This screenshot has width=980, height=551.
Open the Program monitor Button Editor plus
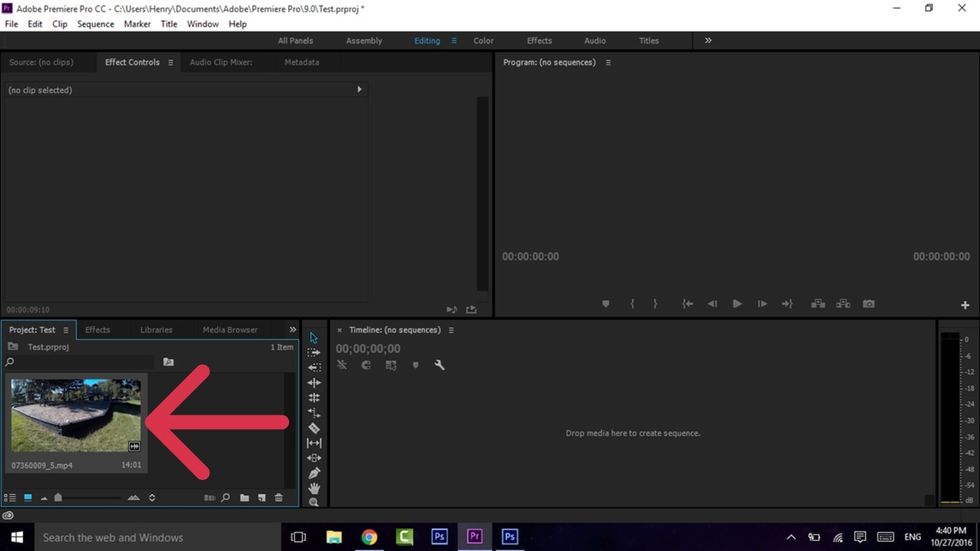tap(965, 305)
